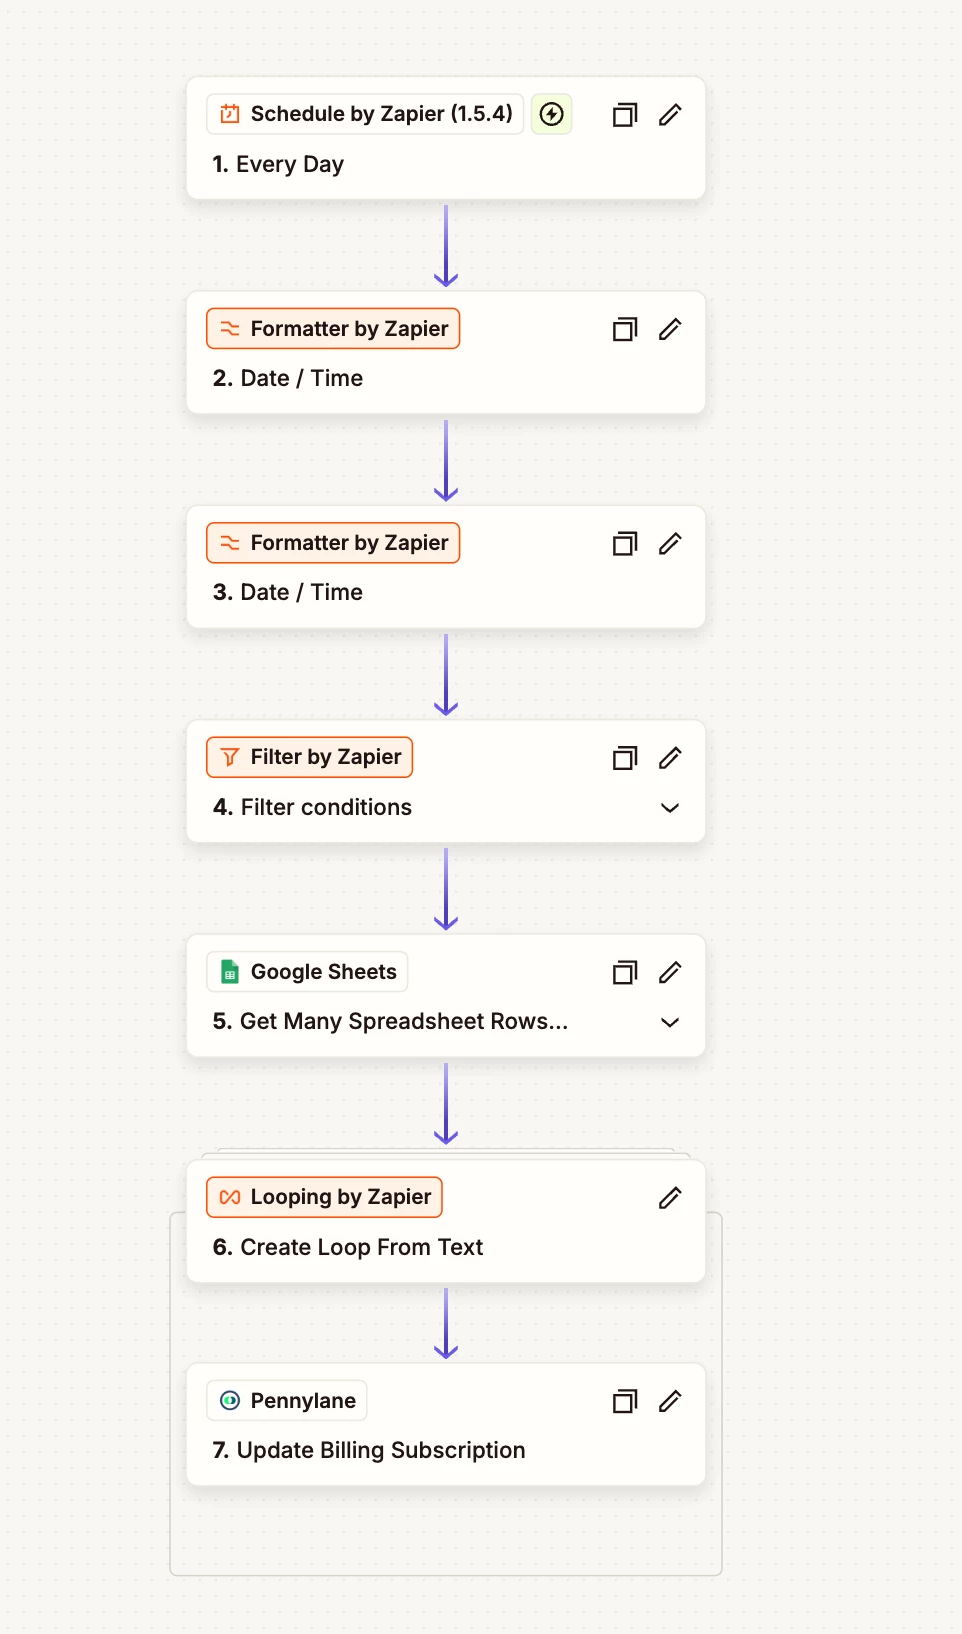Duplicate the Schedule by Zapier step

tap(625, 115)
